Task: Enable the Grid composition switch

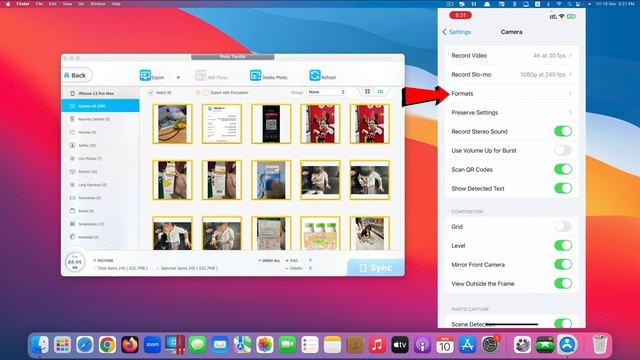Action: click(563, 227)
